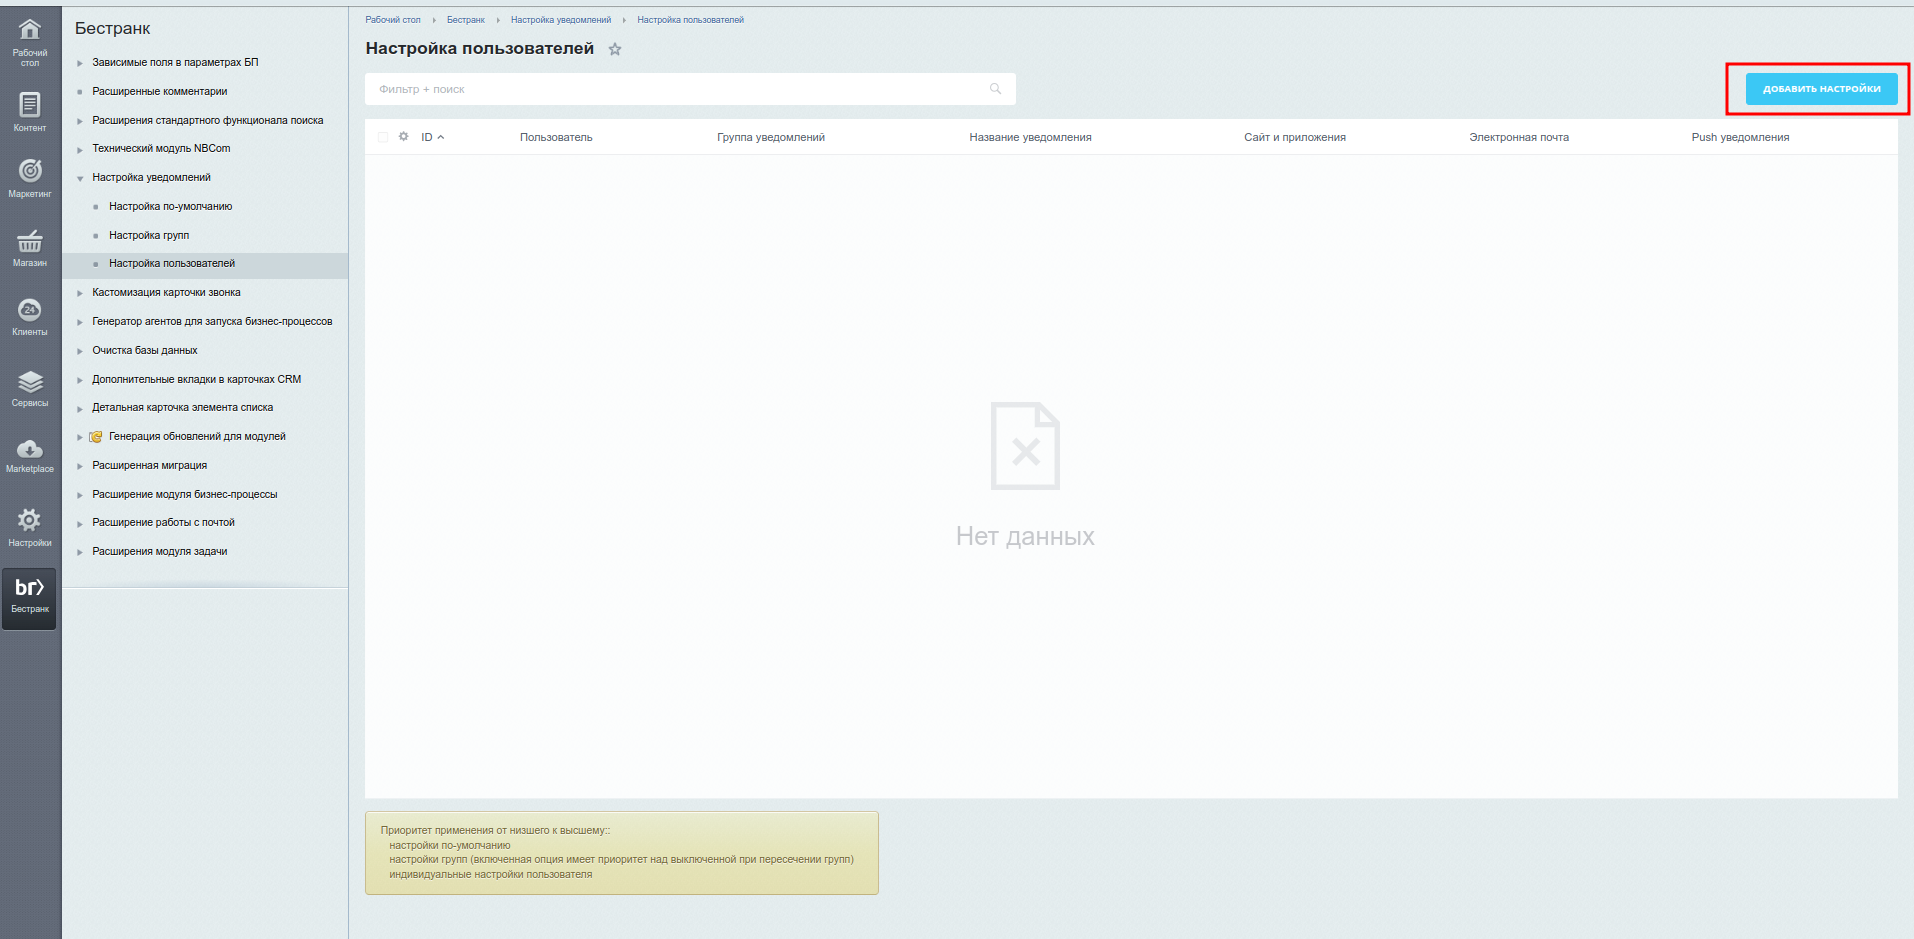Screen dimensions: 1914x939
Task: Click the Бестранк breadcrumb link
Action: (x=465, y=20)
